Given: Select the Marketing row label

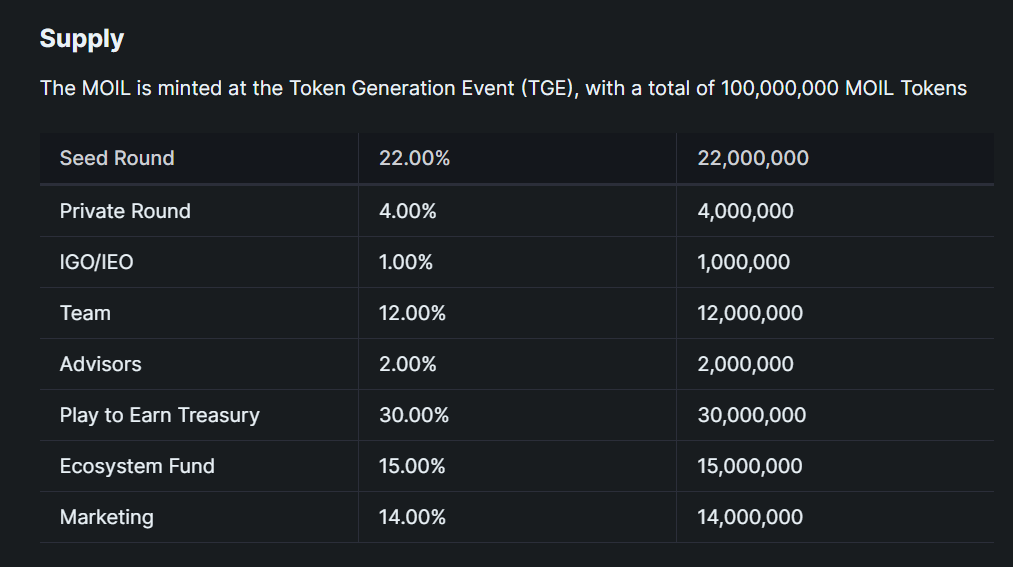Looking at the screenshot, I should click(x=107, y=517).
